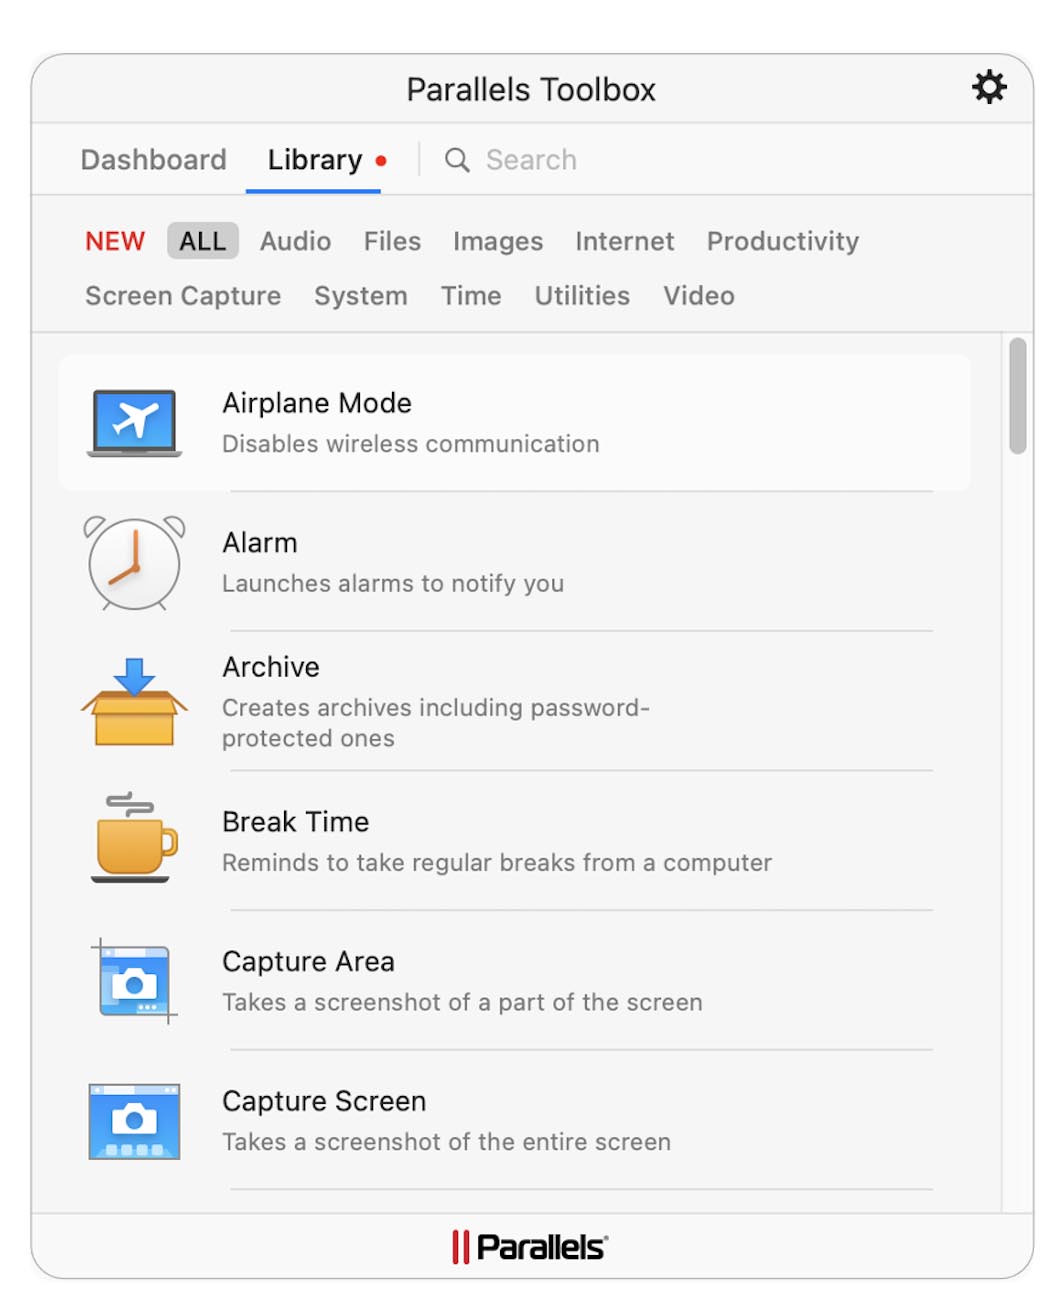The height and width of the screenshot is (1310, 1058).
Task: Click the Archive box icon
Action: click(134, 702)
